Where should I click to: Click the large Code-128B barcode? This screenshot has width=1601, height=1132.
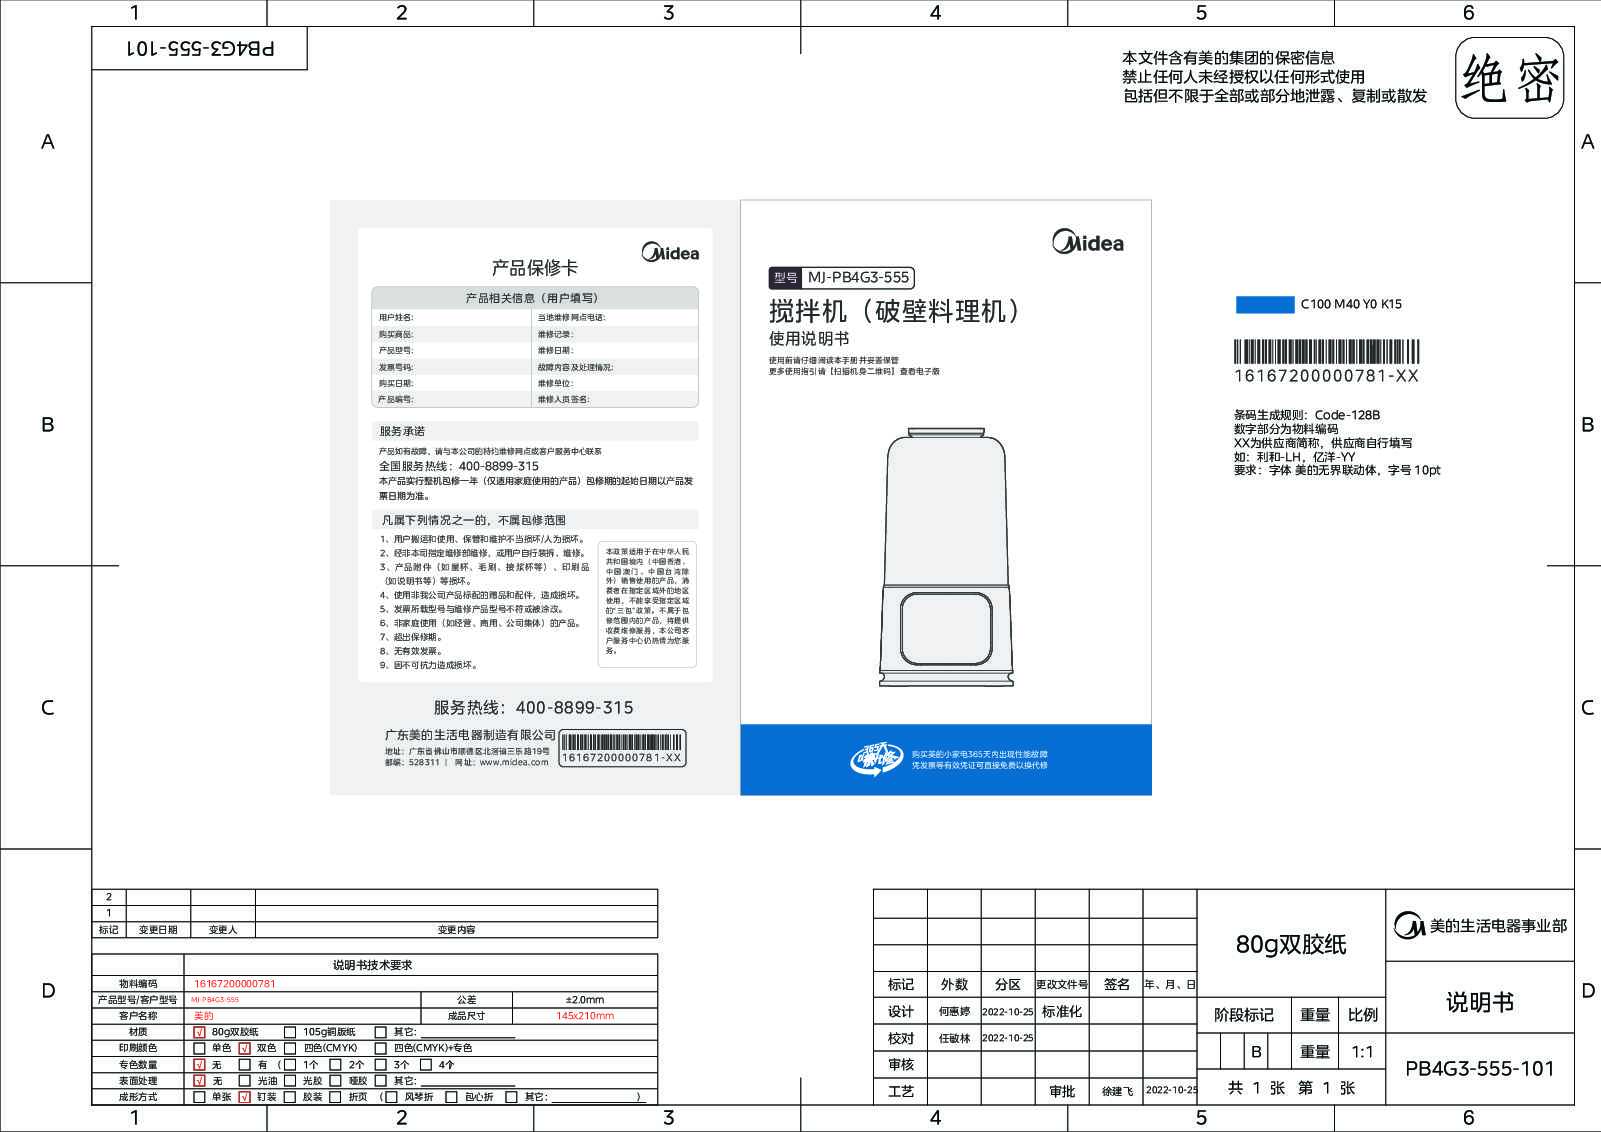1326,352
